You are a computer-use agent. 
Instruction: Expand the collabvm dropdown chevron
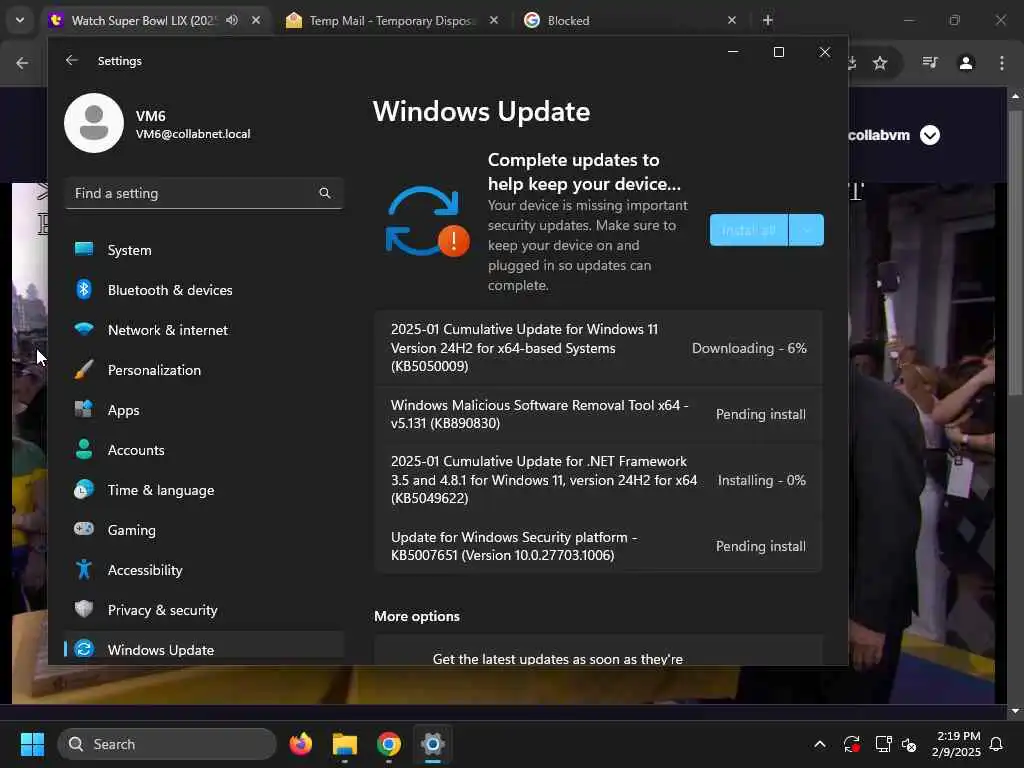click(930, 135)
